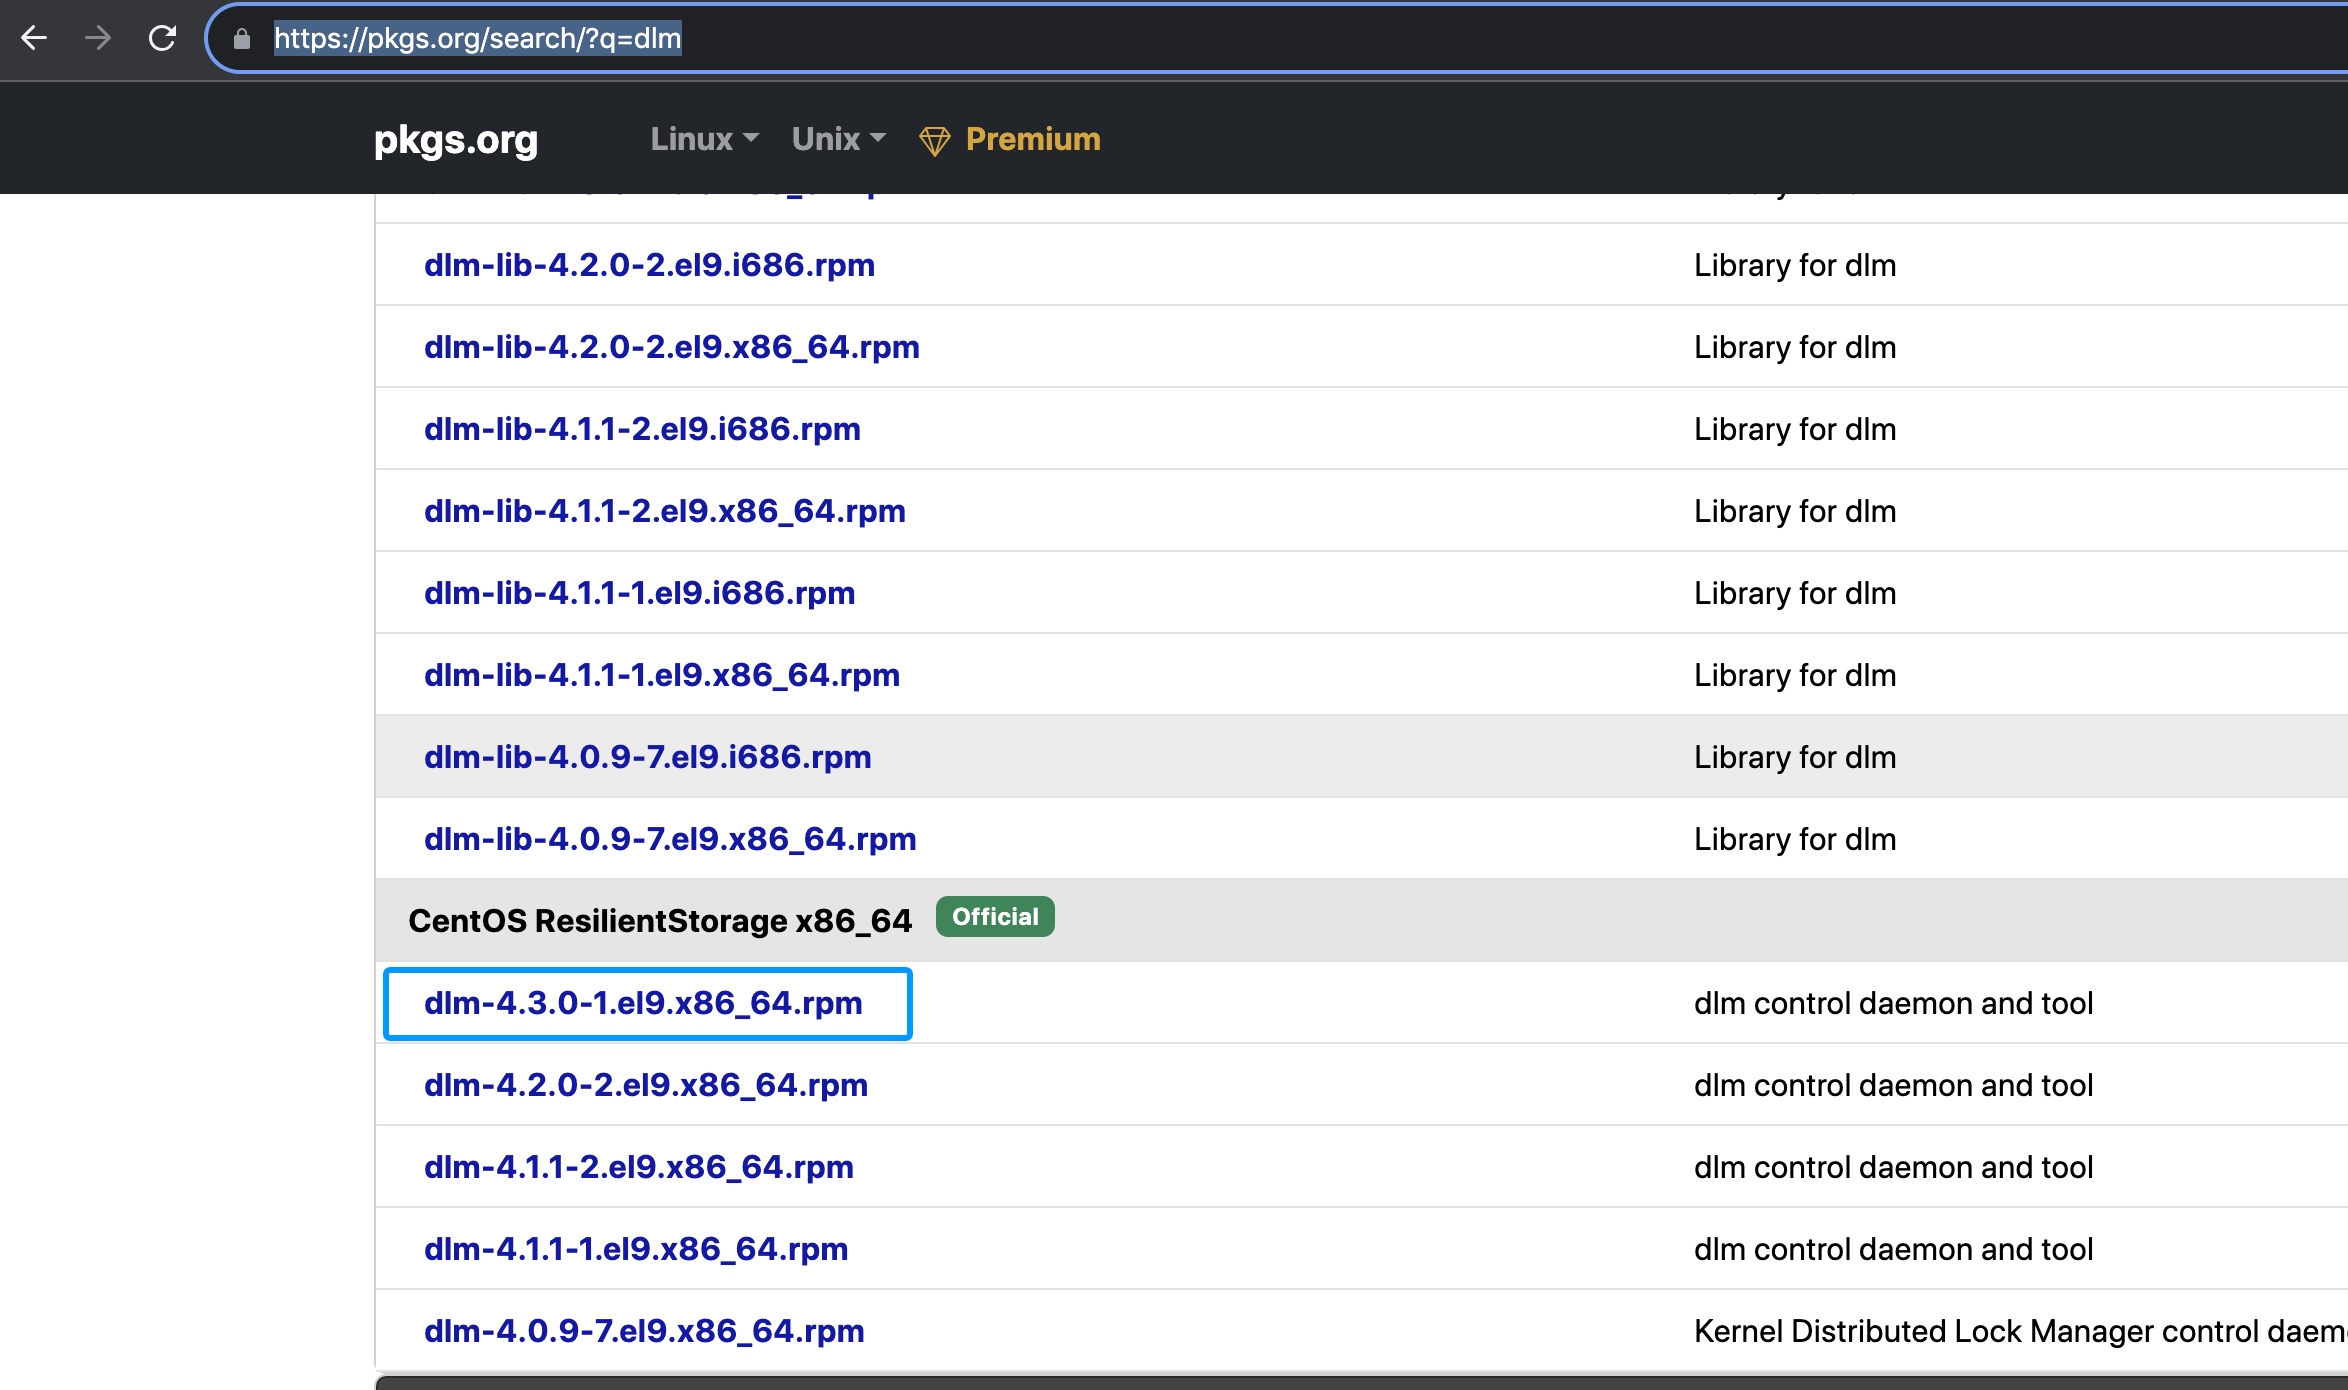Click CentOS ResilientStorage x86_64 header

tap(659, 921)
